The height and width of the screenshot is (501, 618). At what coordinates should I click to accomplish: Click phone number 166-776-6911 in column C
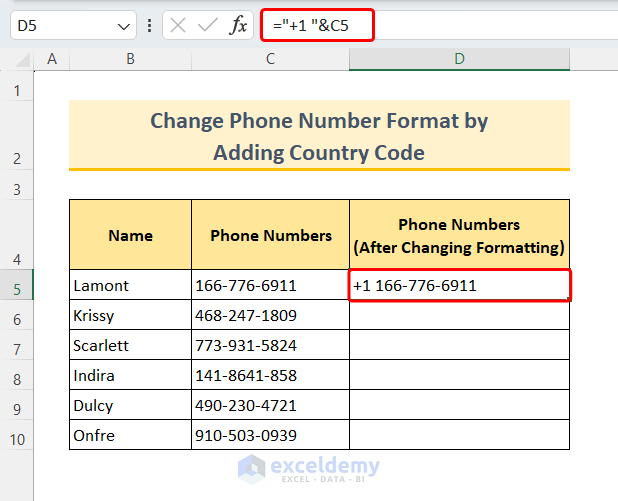[x=270, y=285]
